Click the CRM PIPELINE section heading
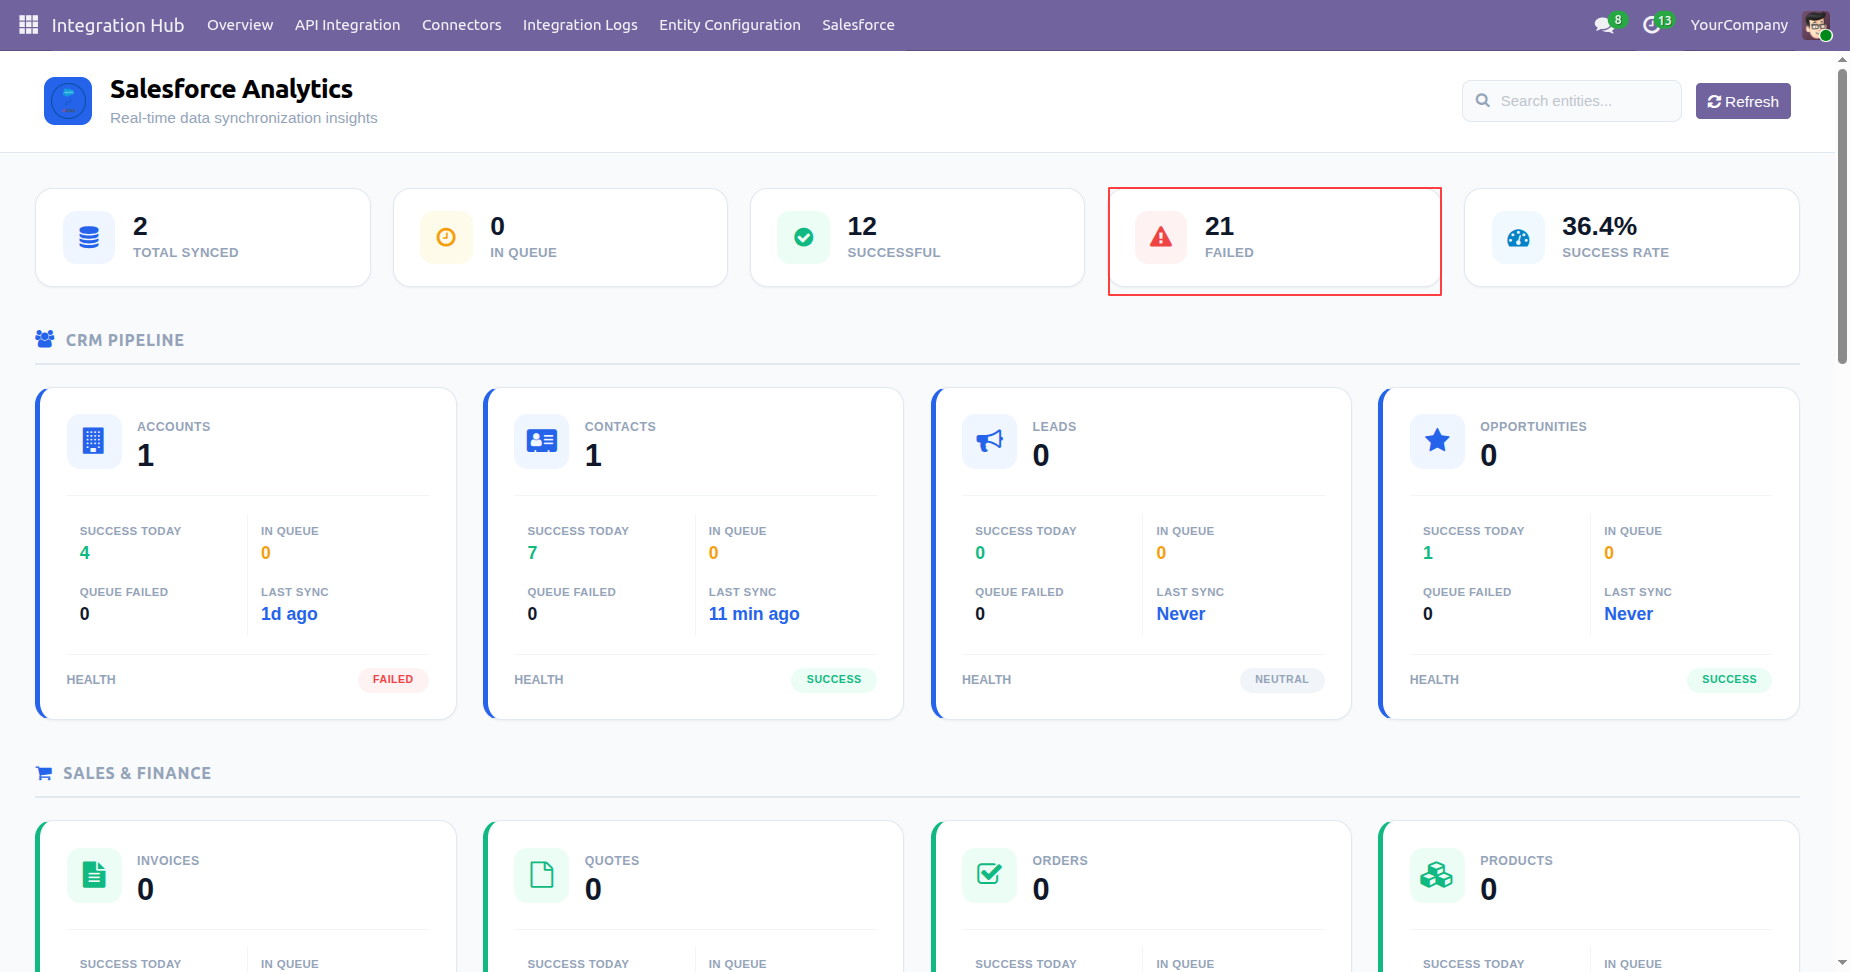 tap(125, 340)
